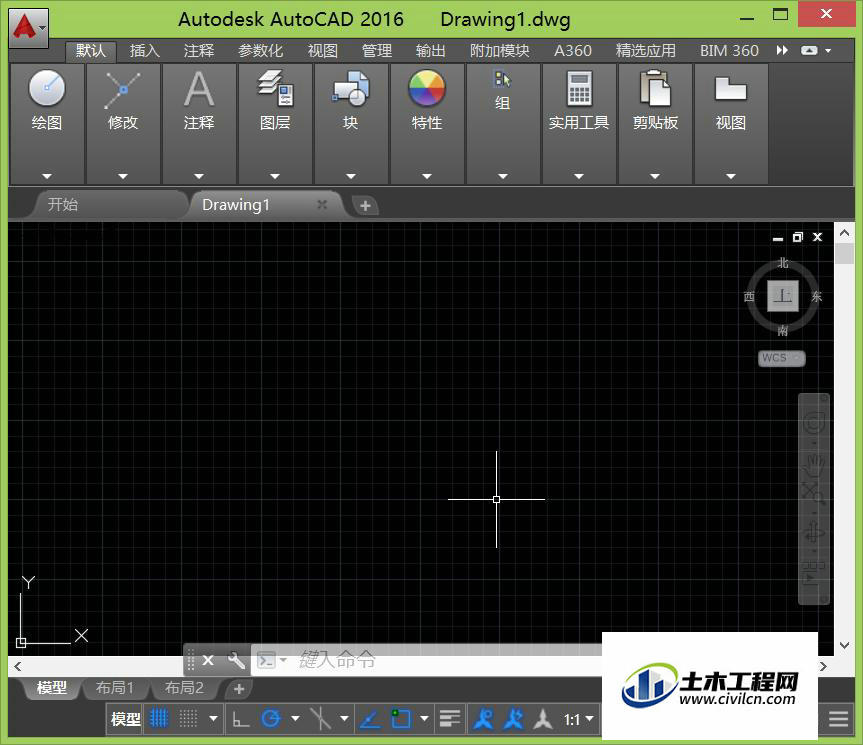Expand the 剪贴板 panel dropdown arrow
Image resolution: width=863 pixels, height=745 pixels.
654,176
